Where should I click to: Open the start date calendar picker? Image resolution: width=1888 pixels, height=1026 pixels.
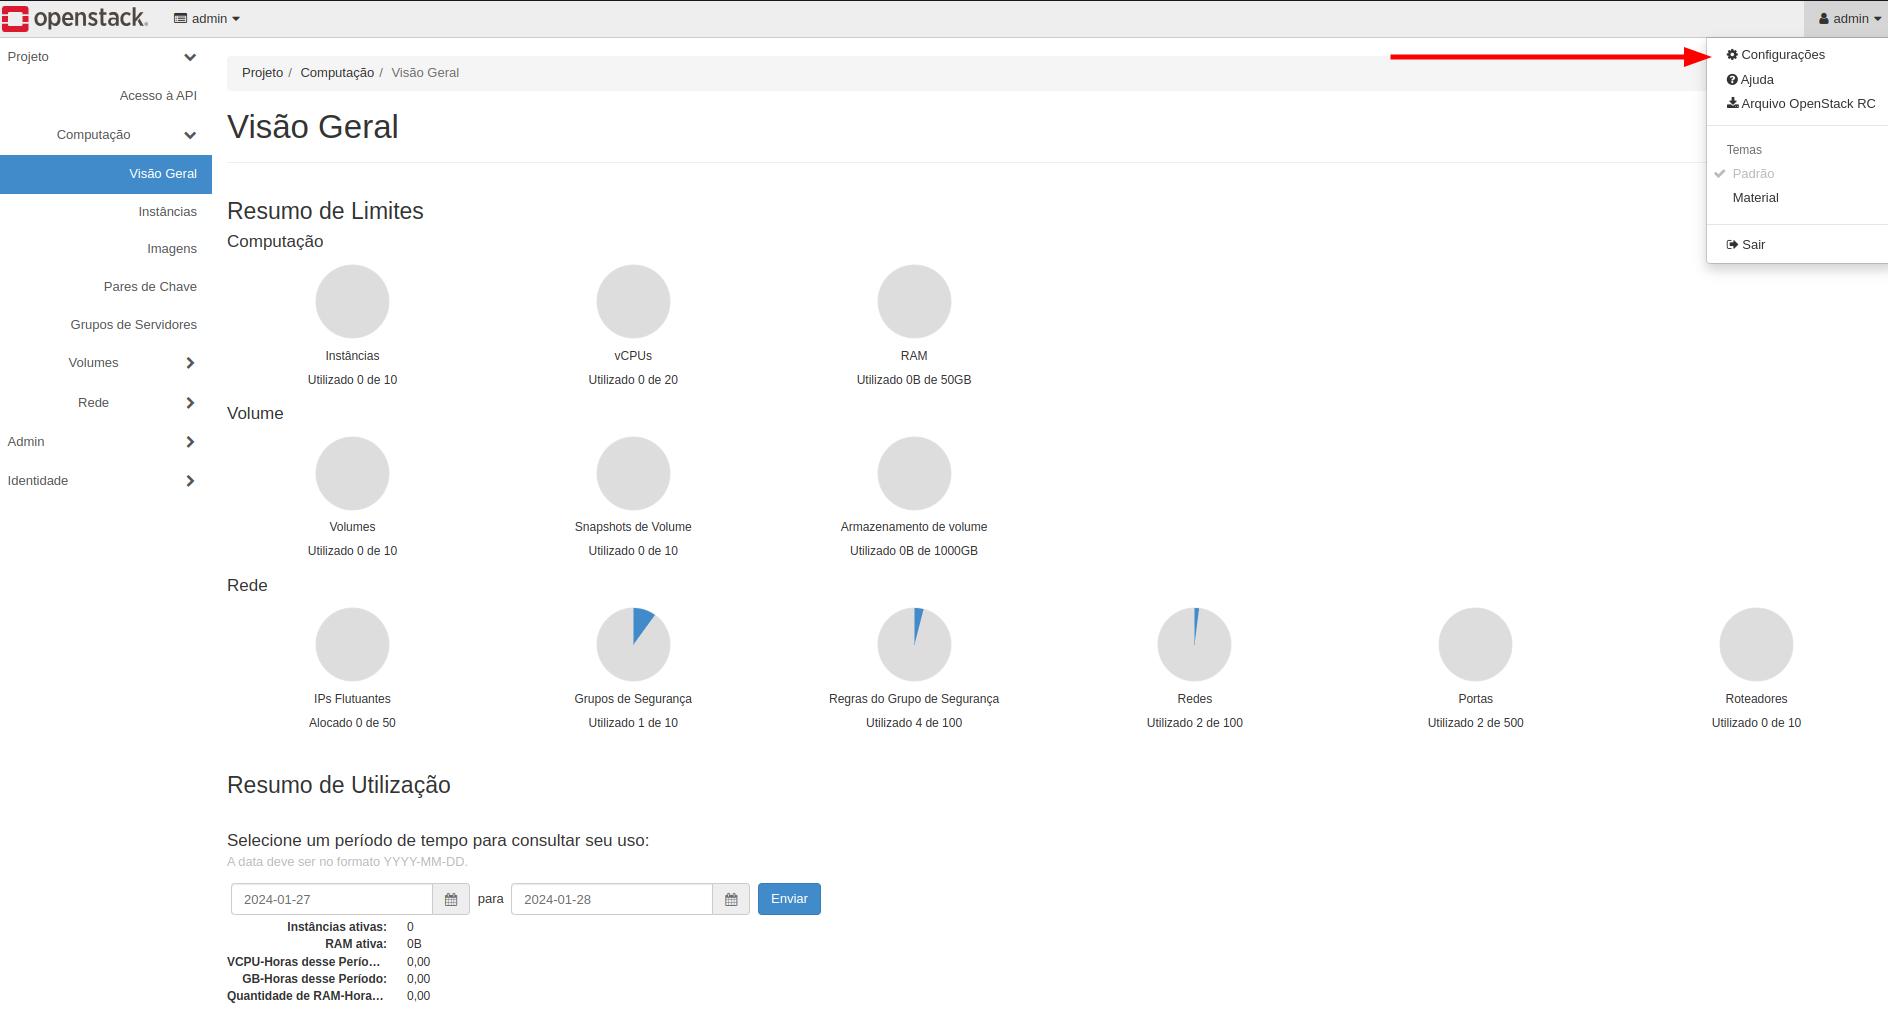tap(450, 899)
